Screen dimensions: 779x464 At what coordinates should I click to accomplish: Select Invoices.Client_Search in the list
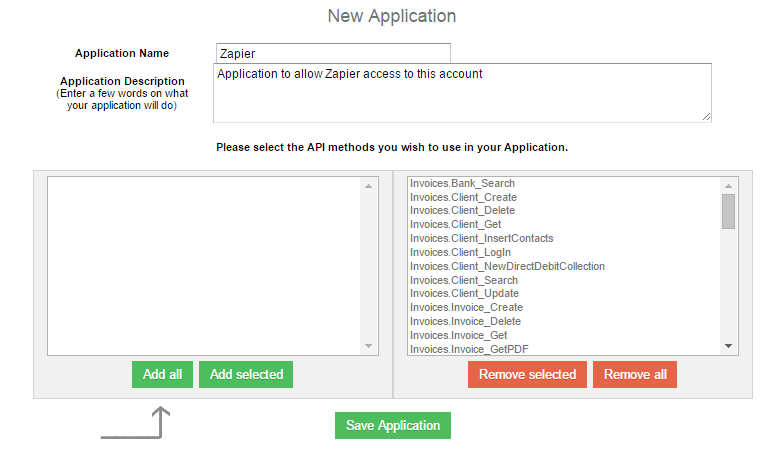click(464, 280)
